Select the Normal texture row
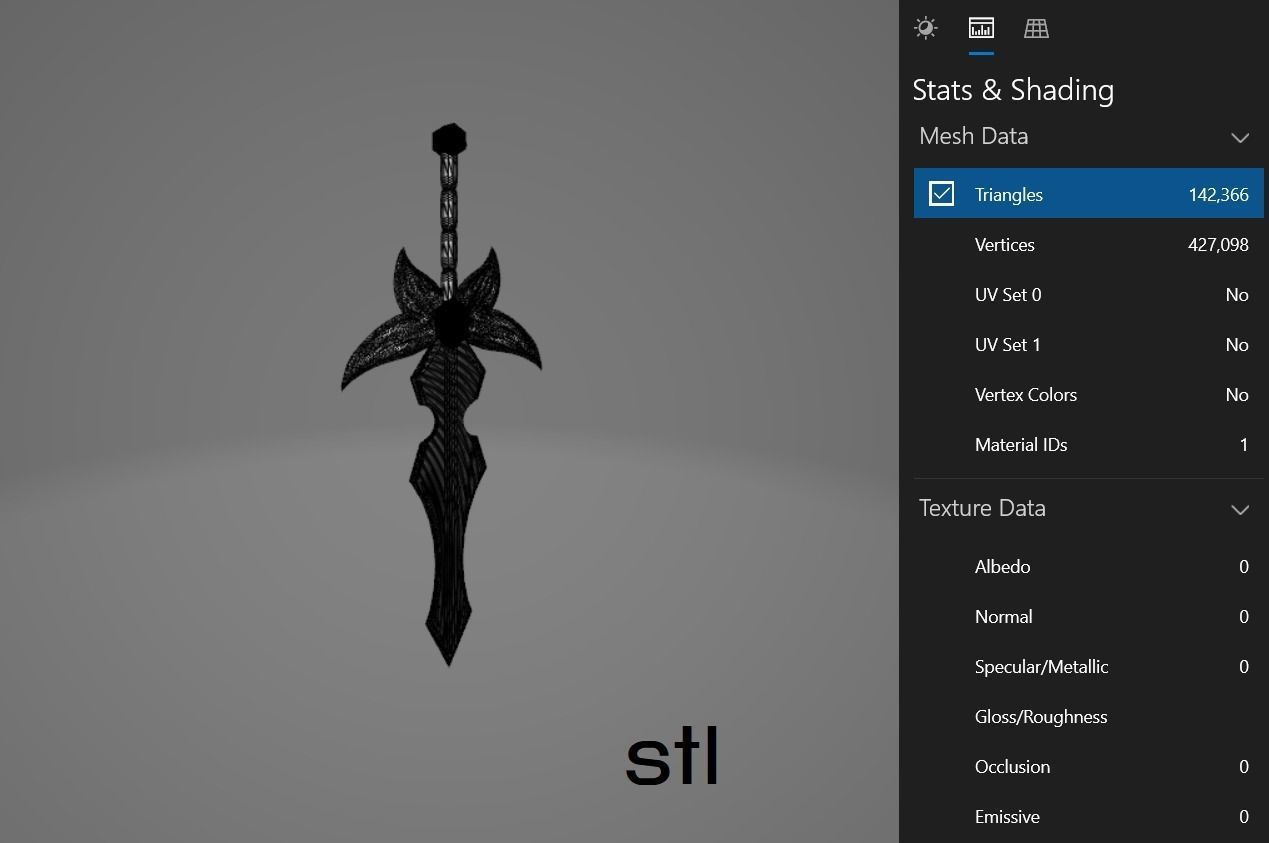Viewport: 1269px width, 843px height. [x=1089, y=616]
